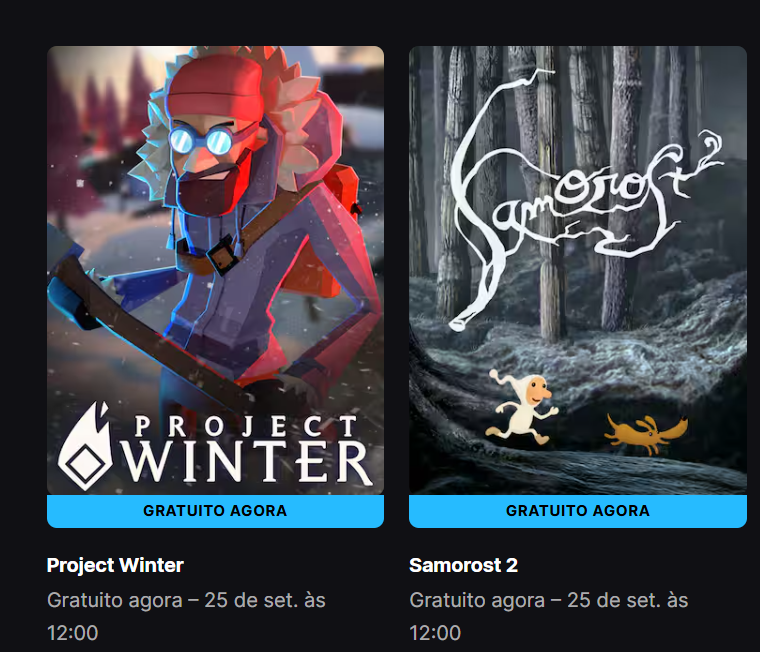Click the orange dog on the Samorost cover
The height and width of the screenshot is (652, 760).
coord(646,433)
